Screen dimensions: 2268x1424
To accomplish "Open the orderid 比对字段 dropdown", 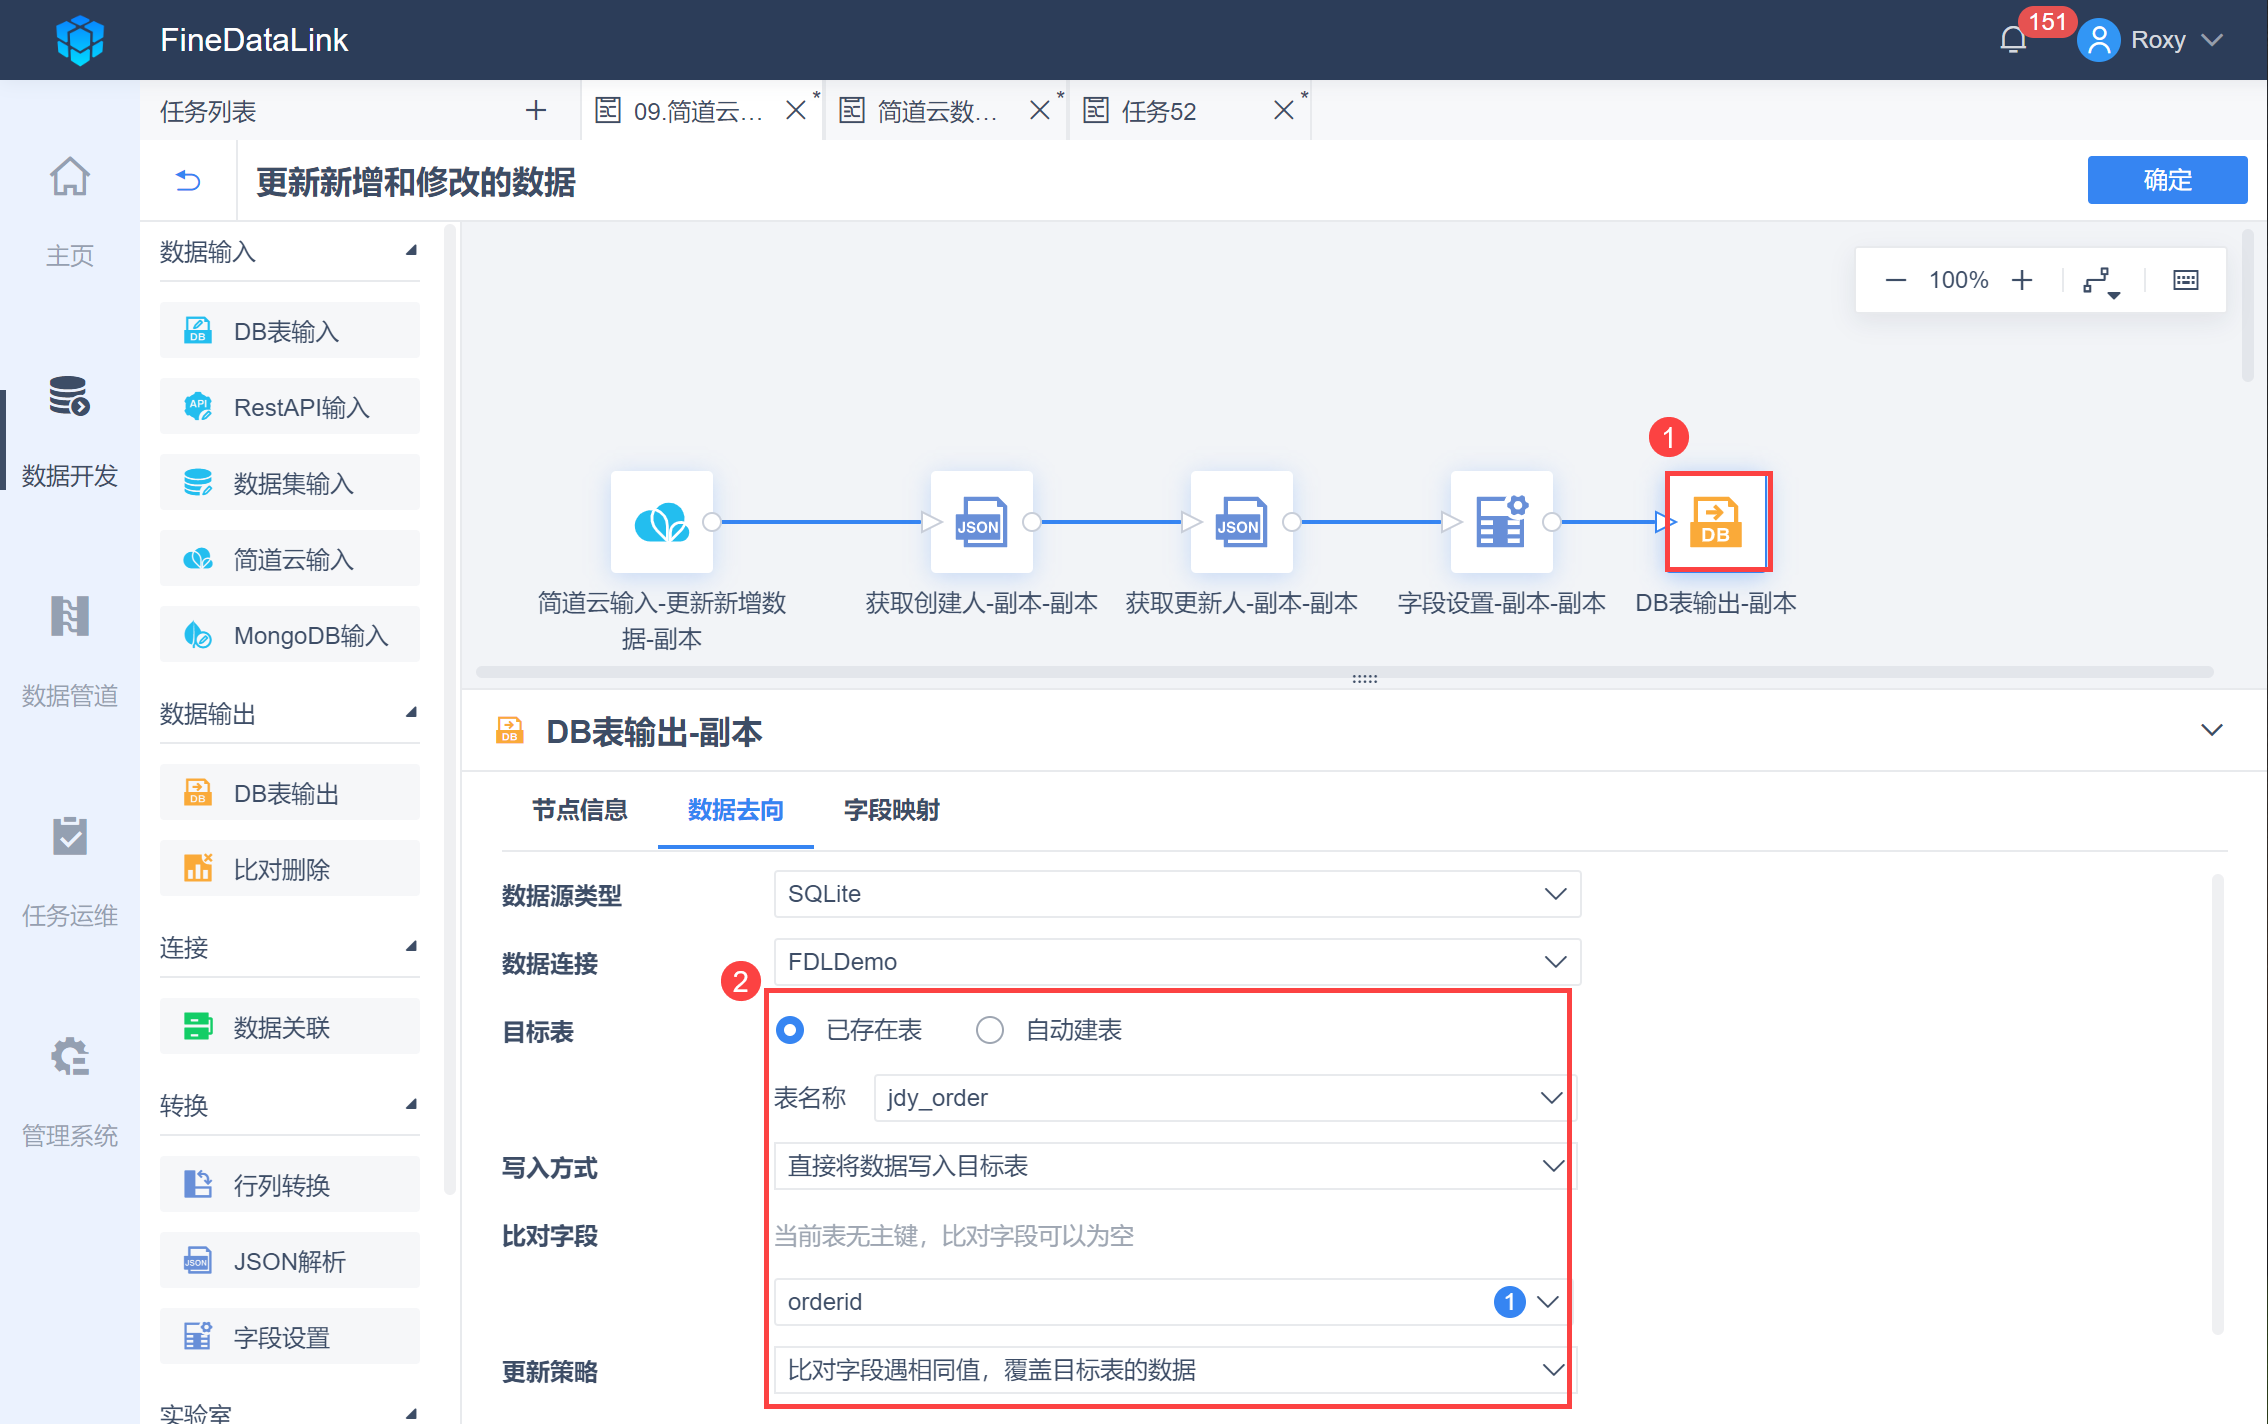I will [1172, 1302].
